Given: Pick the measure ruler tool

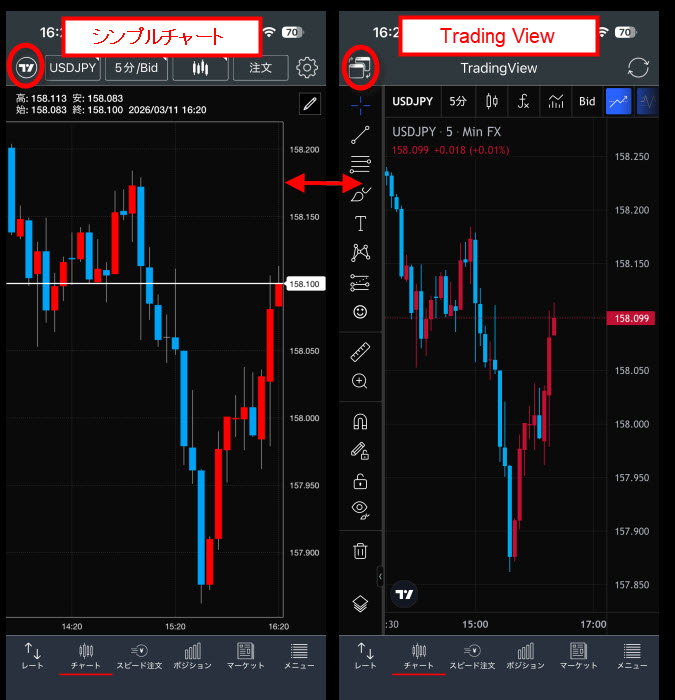Looking at the screenshot, I should point(360,351).
